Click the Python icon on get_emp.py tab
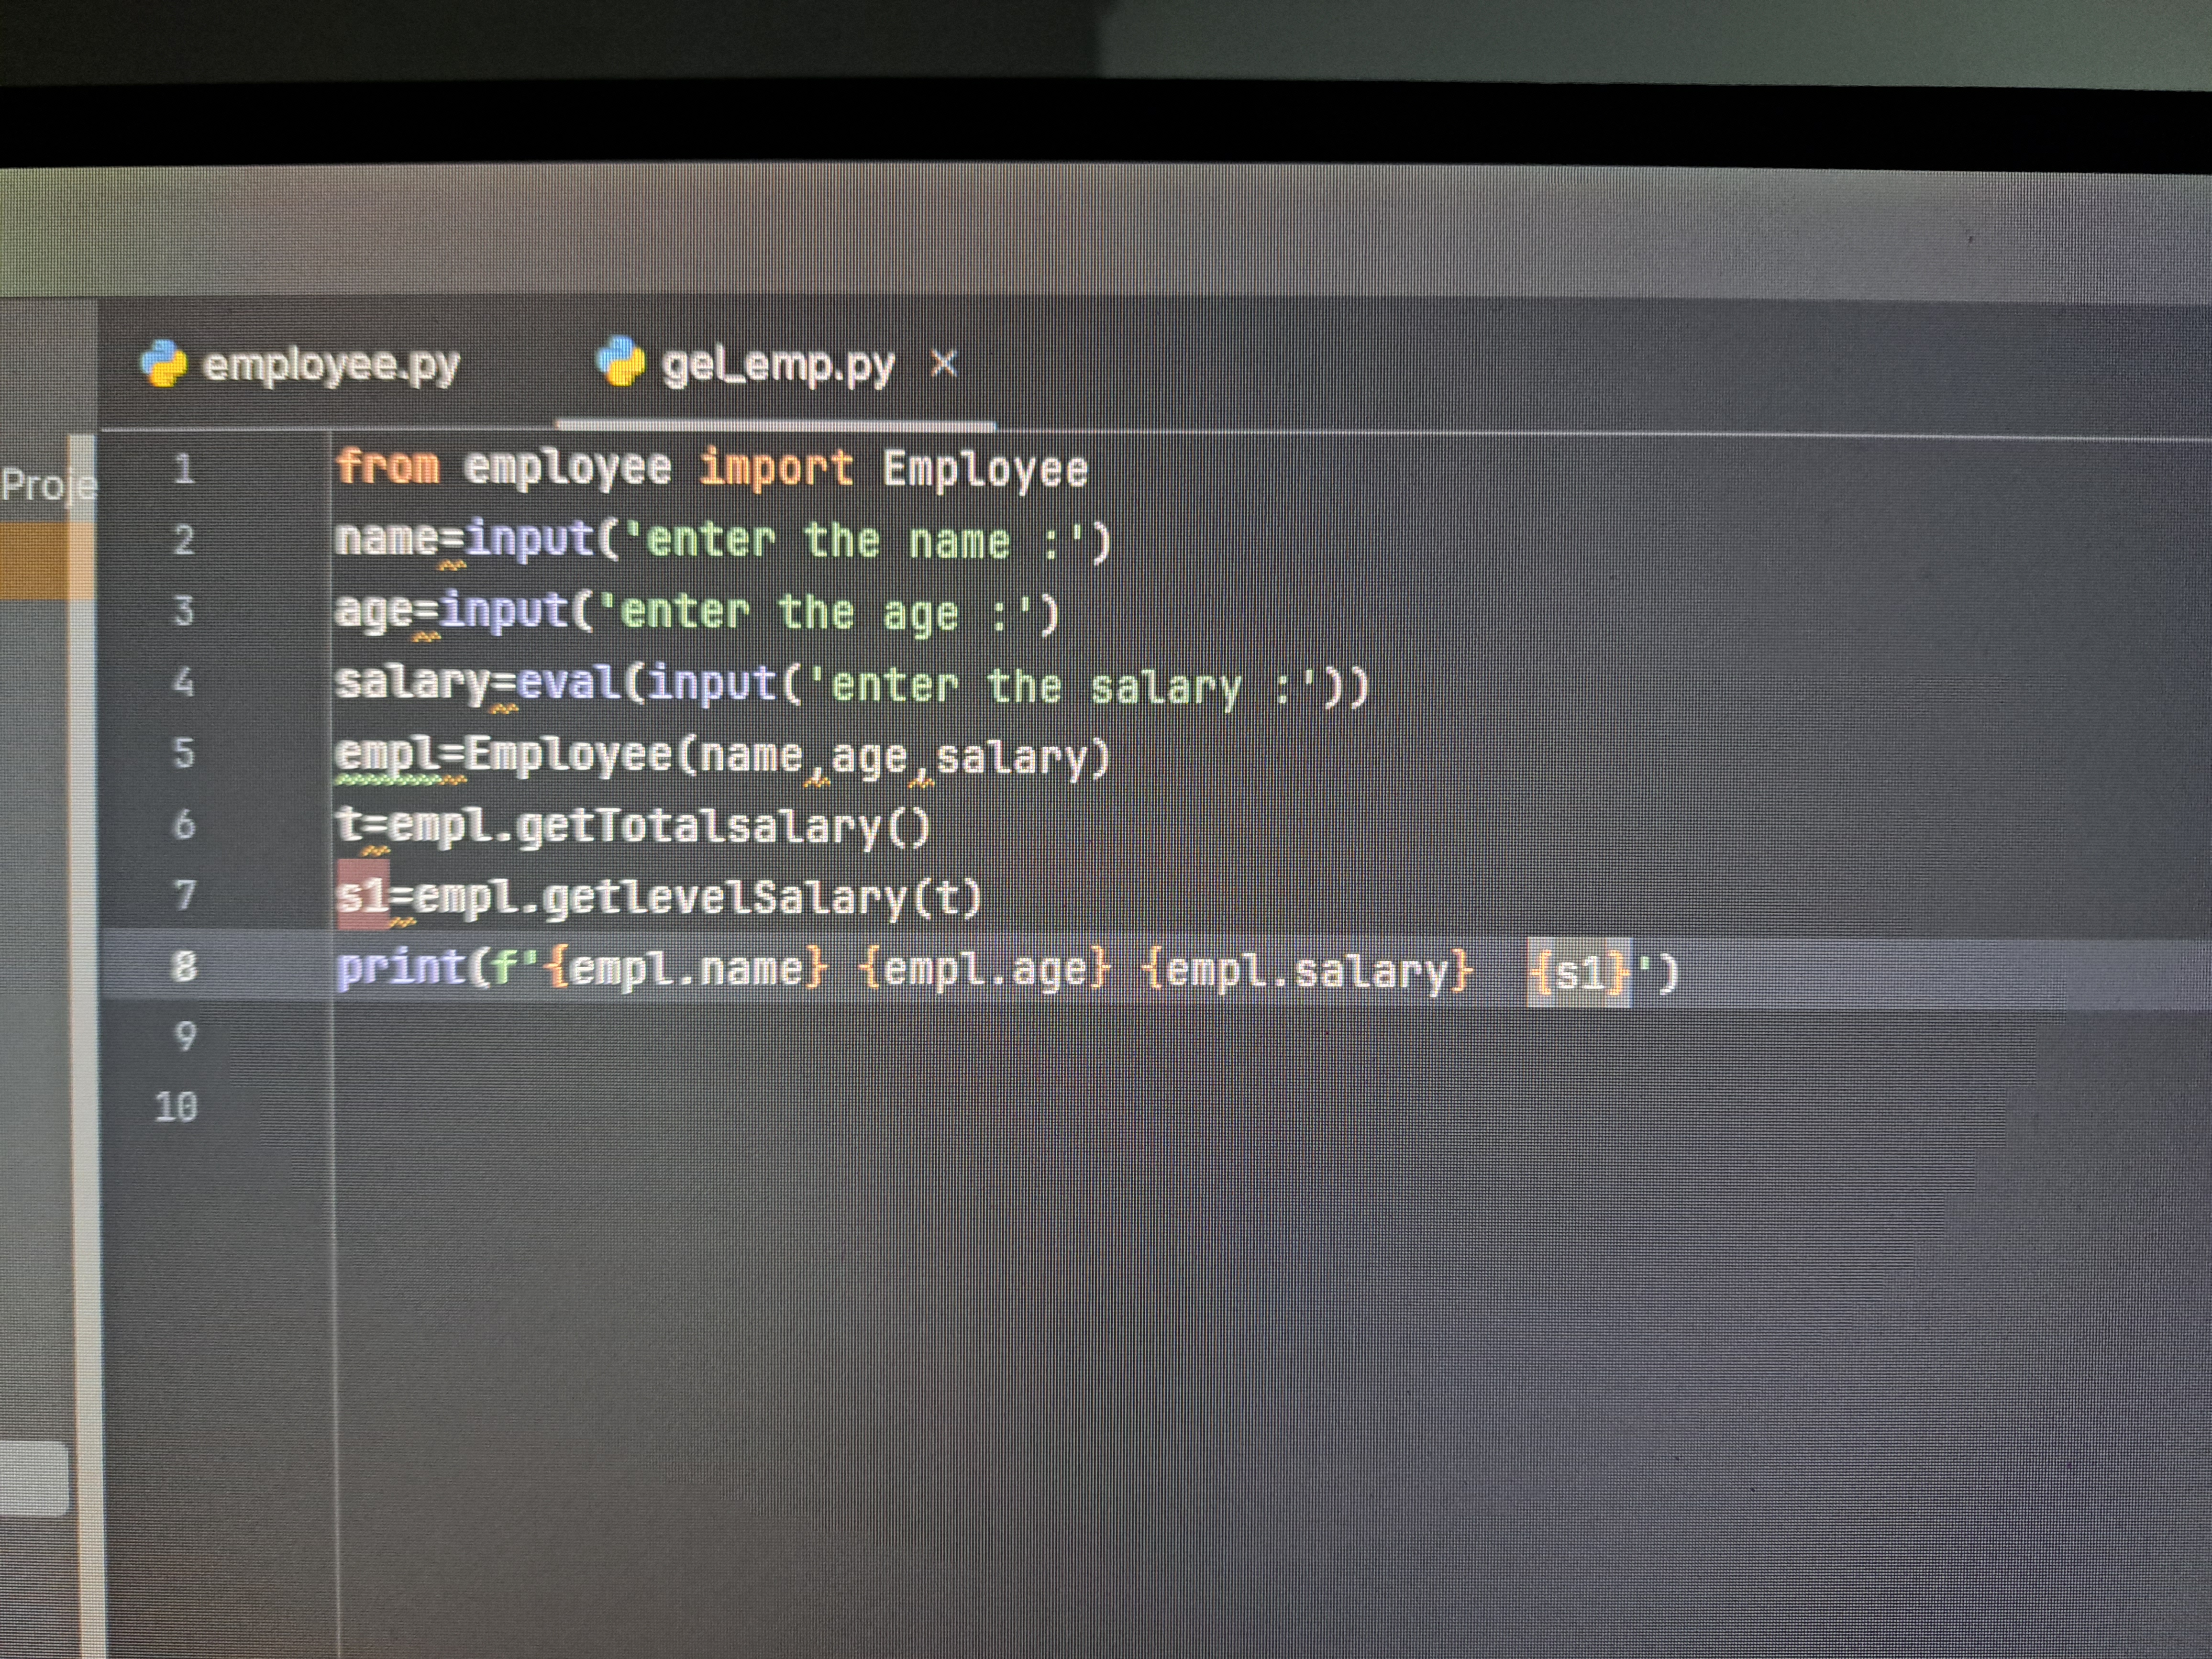Image resolution: width=2212 pixels, height=1659 pixels. point(621,361)
